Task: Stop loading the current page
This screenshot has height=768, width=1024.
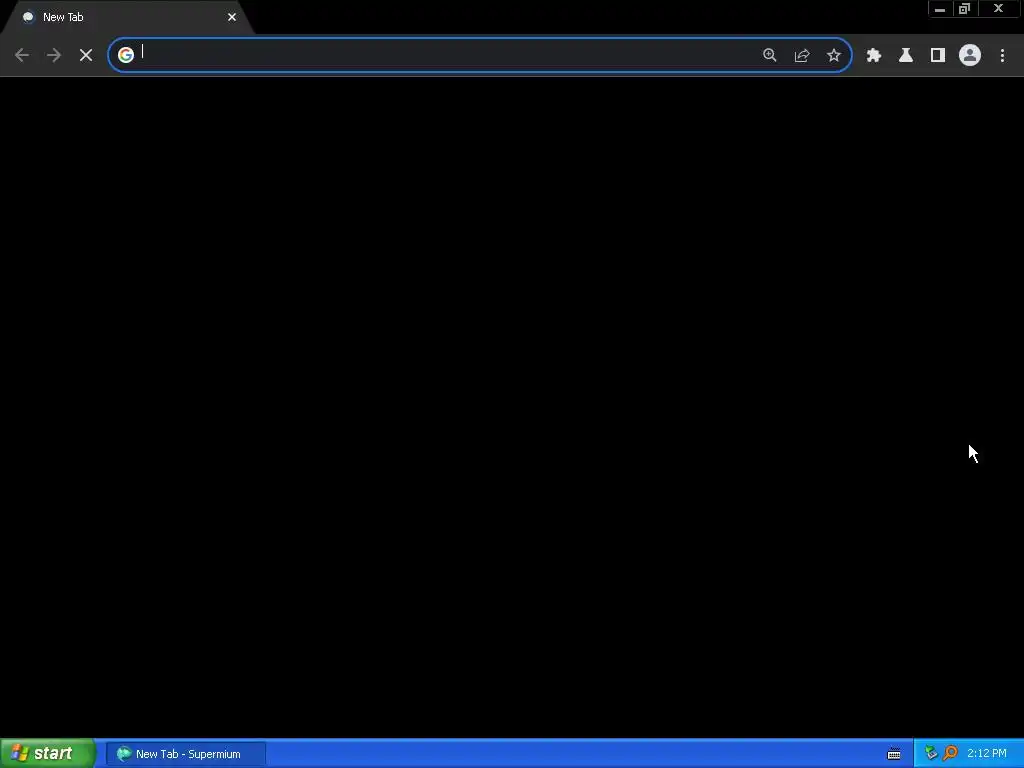Action: [x=86, y=56]
